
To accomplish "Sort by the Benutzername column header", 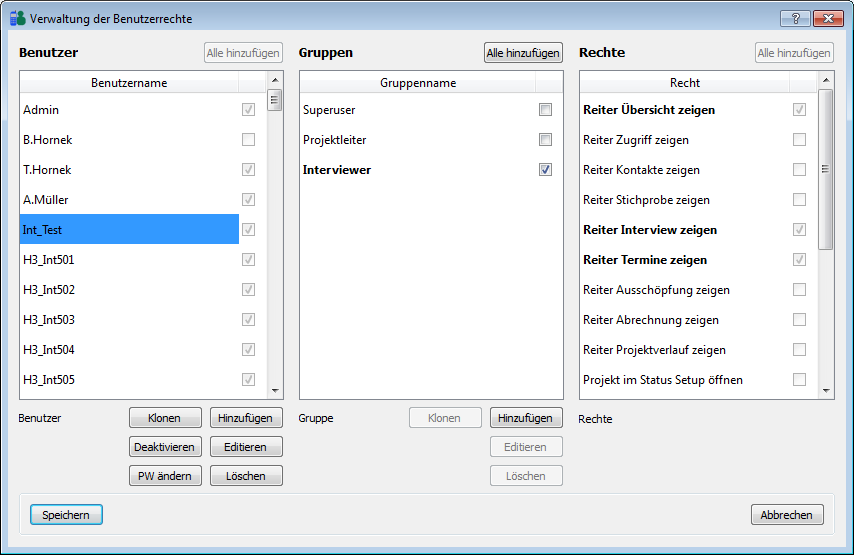I will pyautogui.click(x=129, y=83).
